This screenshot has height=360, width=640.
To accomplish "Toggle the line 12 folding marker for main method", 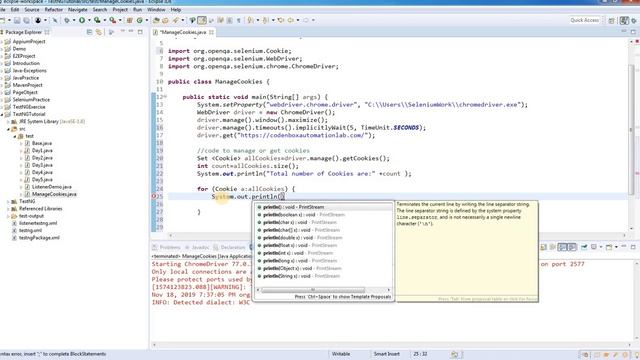I will click(x=165, y=96).
